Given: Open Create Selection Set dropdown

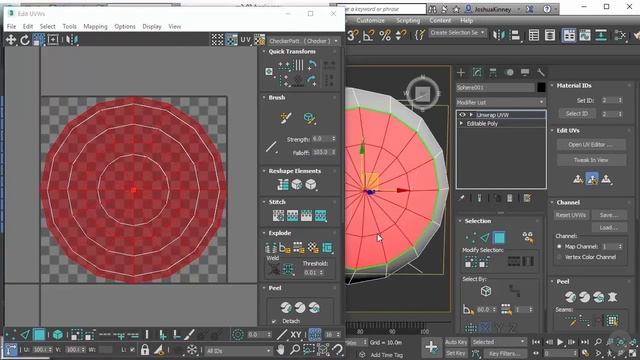Looking at the screenshot, I should pos(457,33).
